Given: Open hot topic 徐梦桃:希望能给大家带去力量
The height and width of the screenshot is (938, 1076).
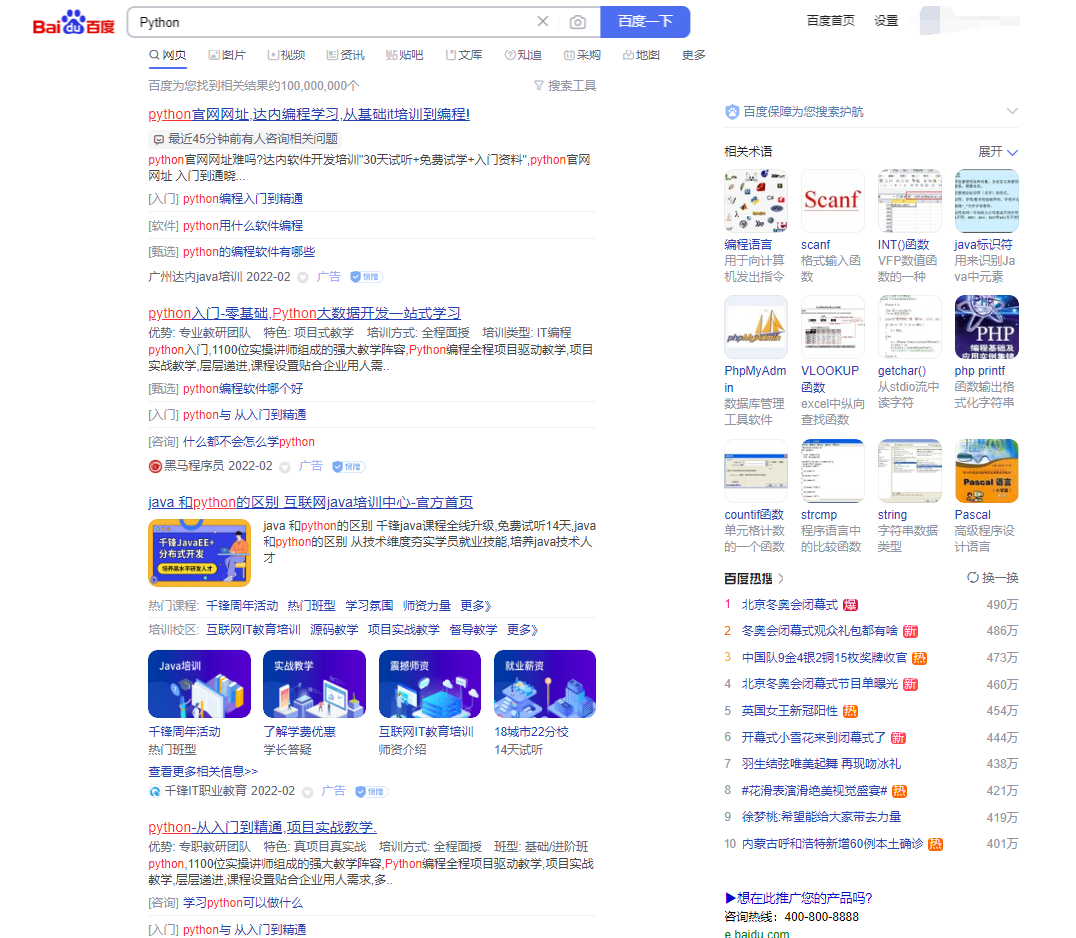Looking at the screenshot, I should pyautogui.click(x=821, y=817).
